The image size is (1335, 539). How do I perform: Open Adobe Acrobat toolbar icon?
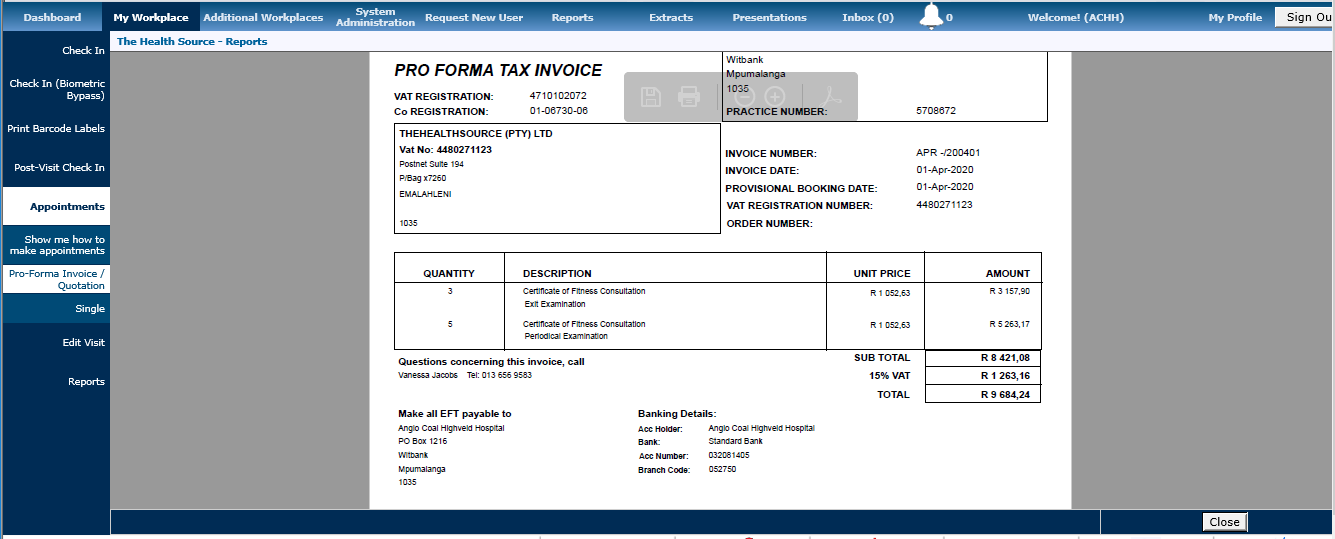[x=833, y=97]
